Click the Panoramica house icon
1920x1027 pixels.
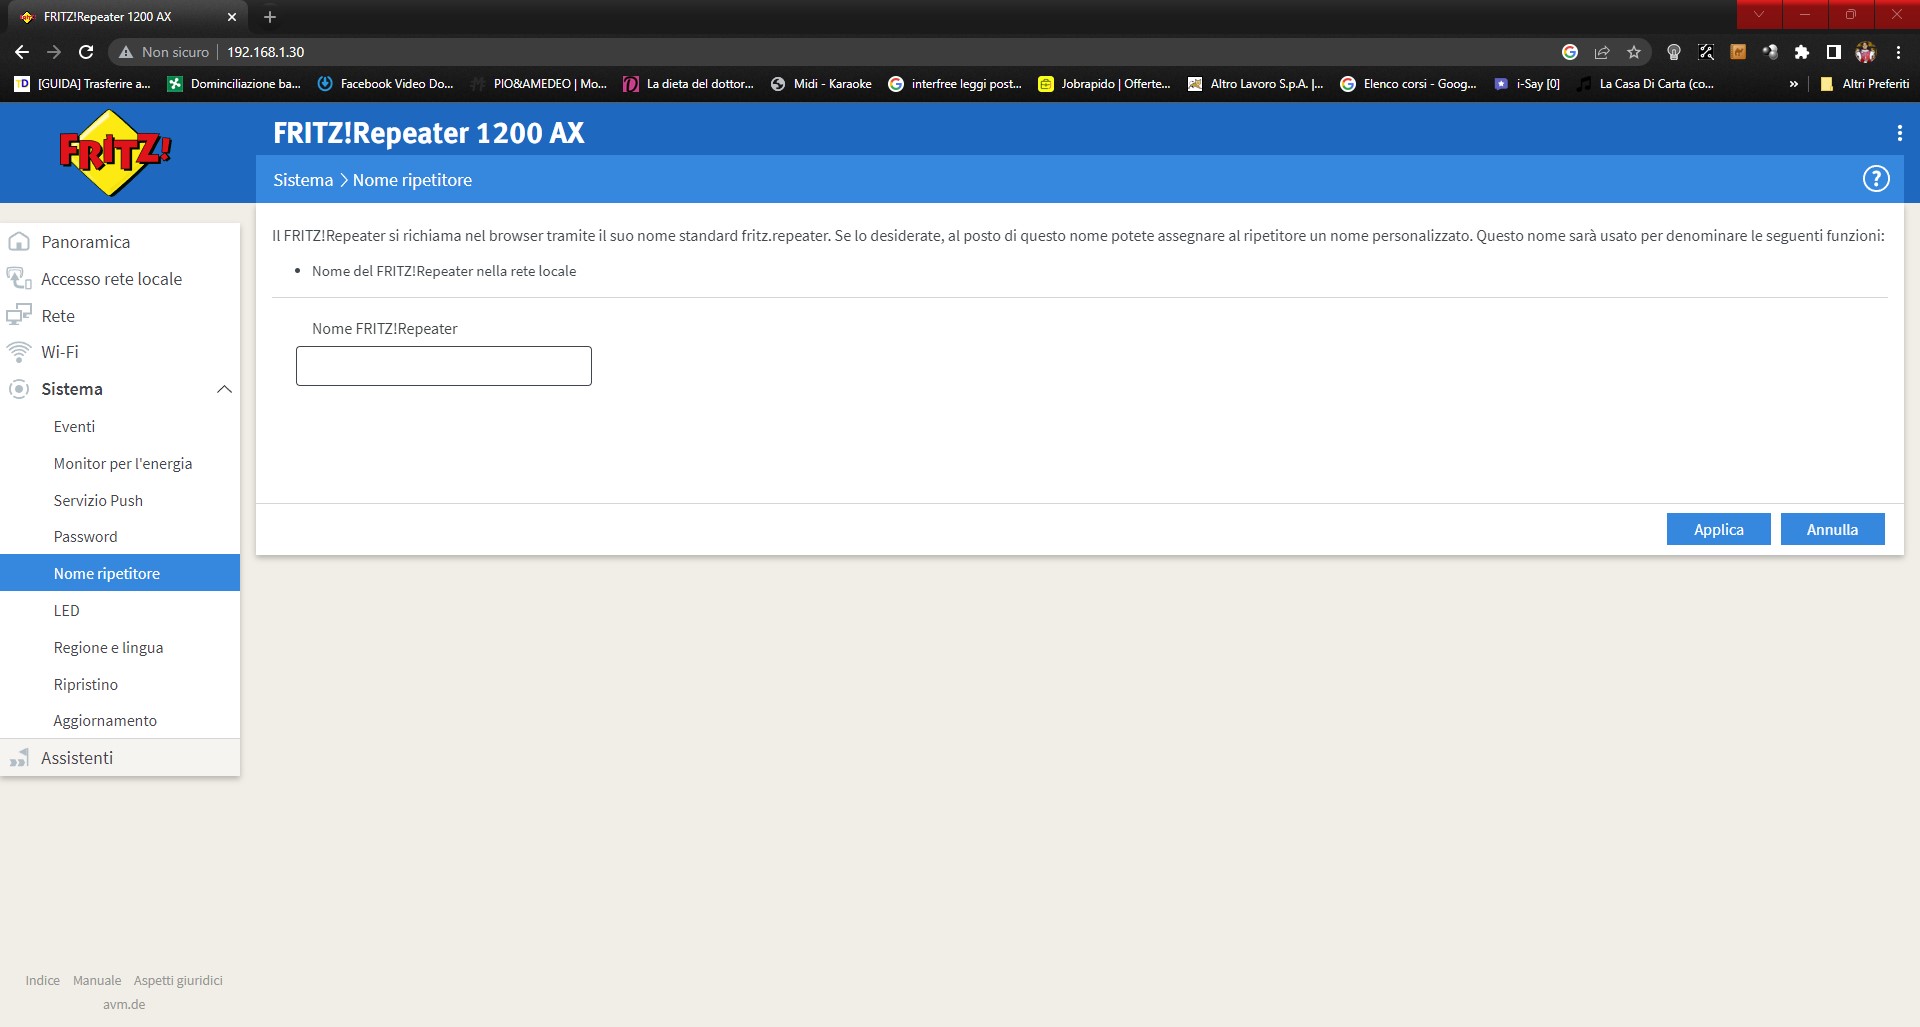tap(19, 242)
